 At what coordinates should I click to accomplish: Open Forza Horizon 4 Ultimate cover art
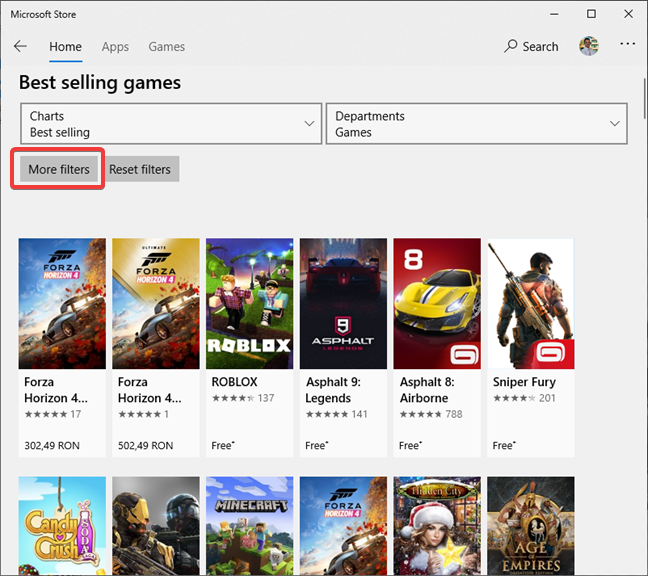point(156,303)
